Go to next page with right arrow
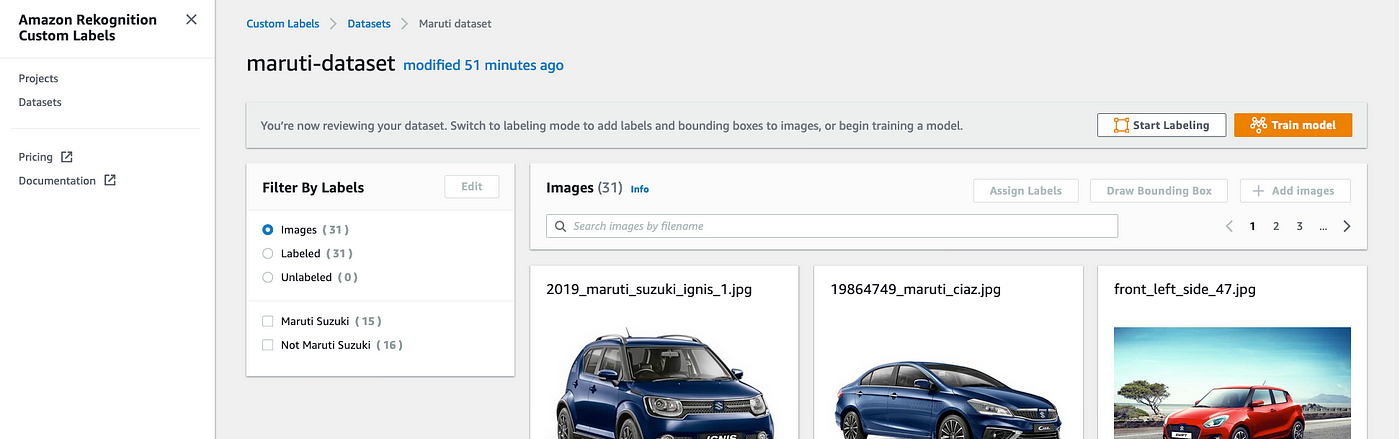 click(x=1347, y=226)
